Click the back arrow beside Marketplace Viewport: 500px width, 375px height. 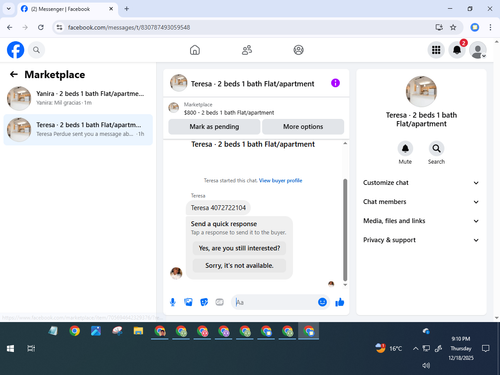coord(14,74)
